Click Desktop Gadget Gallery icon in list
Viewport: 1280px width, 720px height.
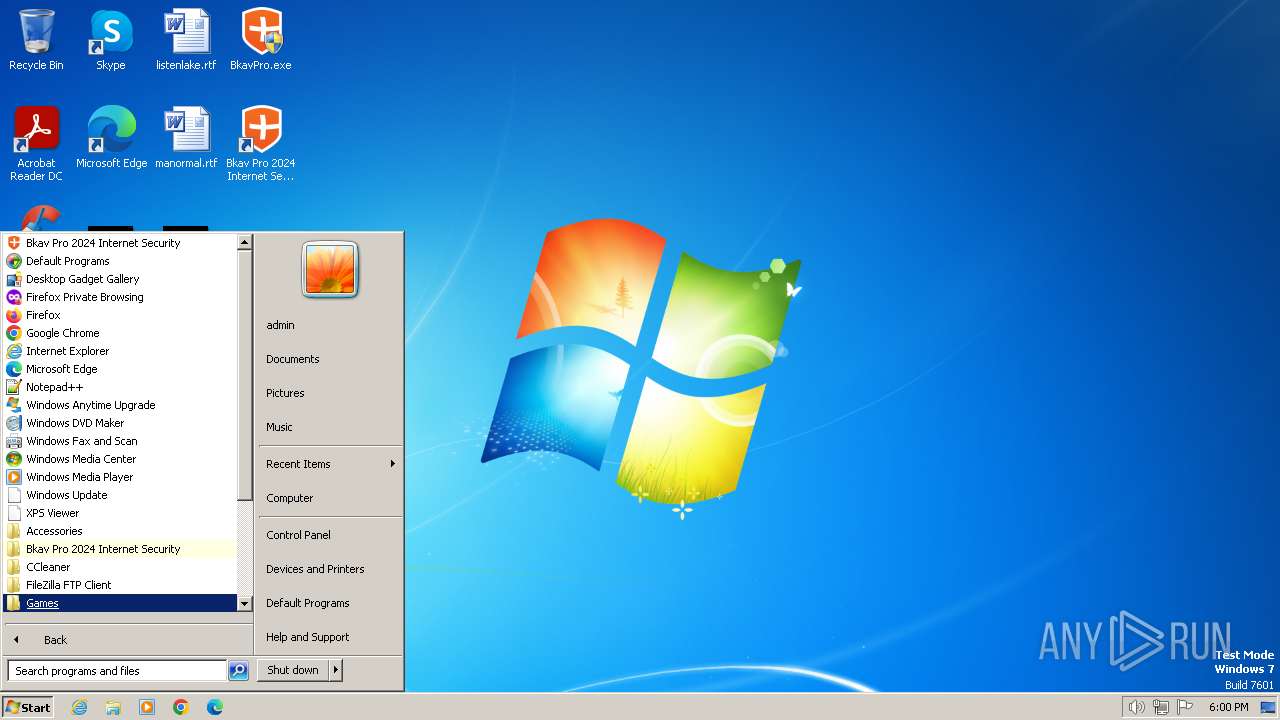14,279
